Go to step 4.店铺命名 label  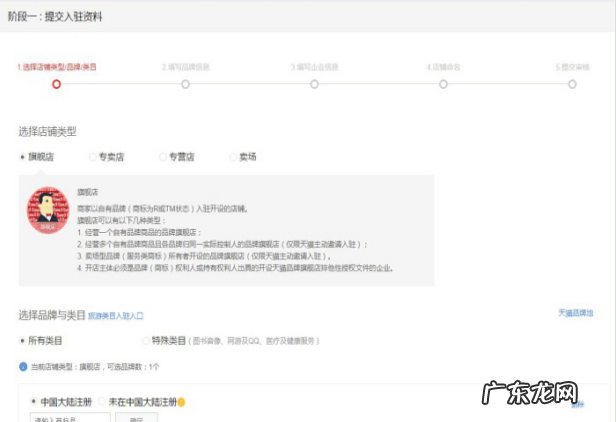pos(443,67)
